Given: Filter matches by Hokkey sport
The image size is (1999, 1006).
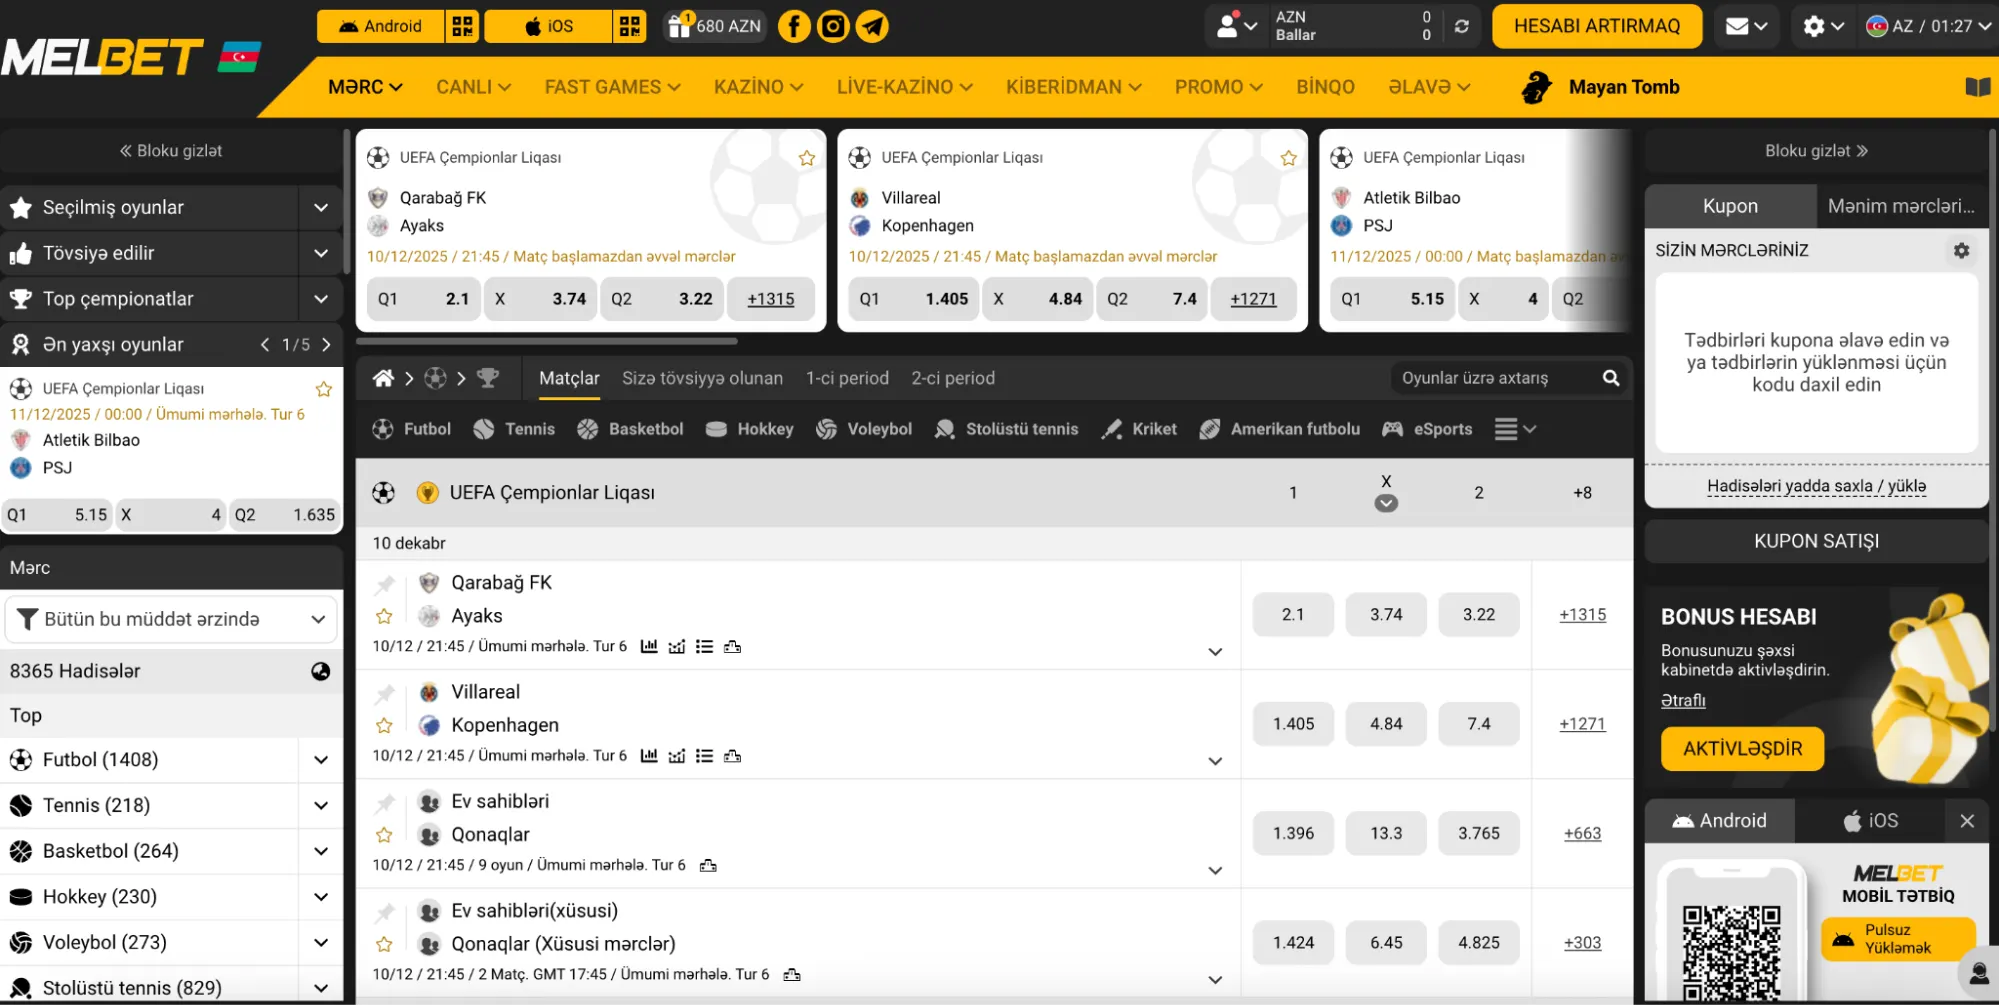Looking at the screenshot, I should 749,429.
